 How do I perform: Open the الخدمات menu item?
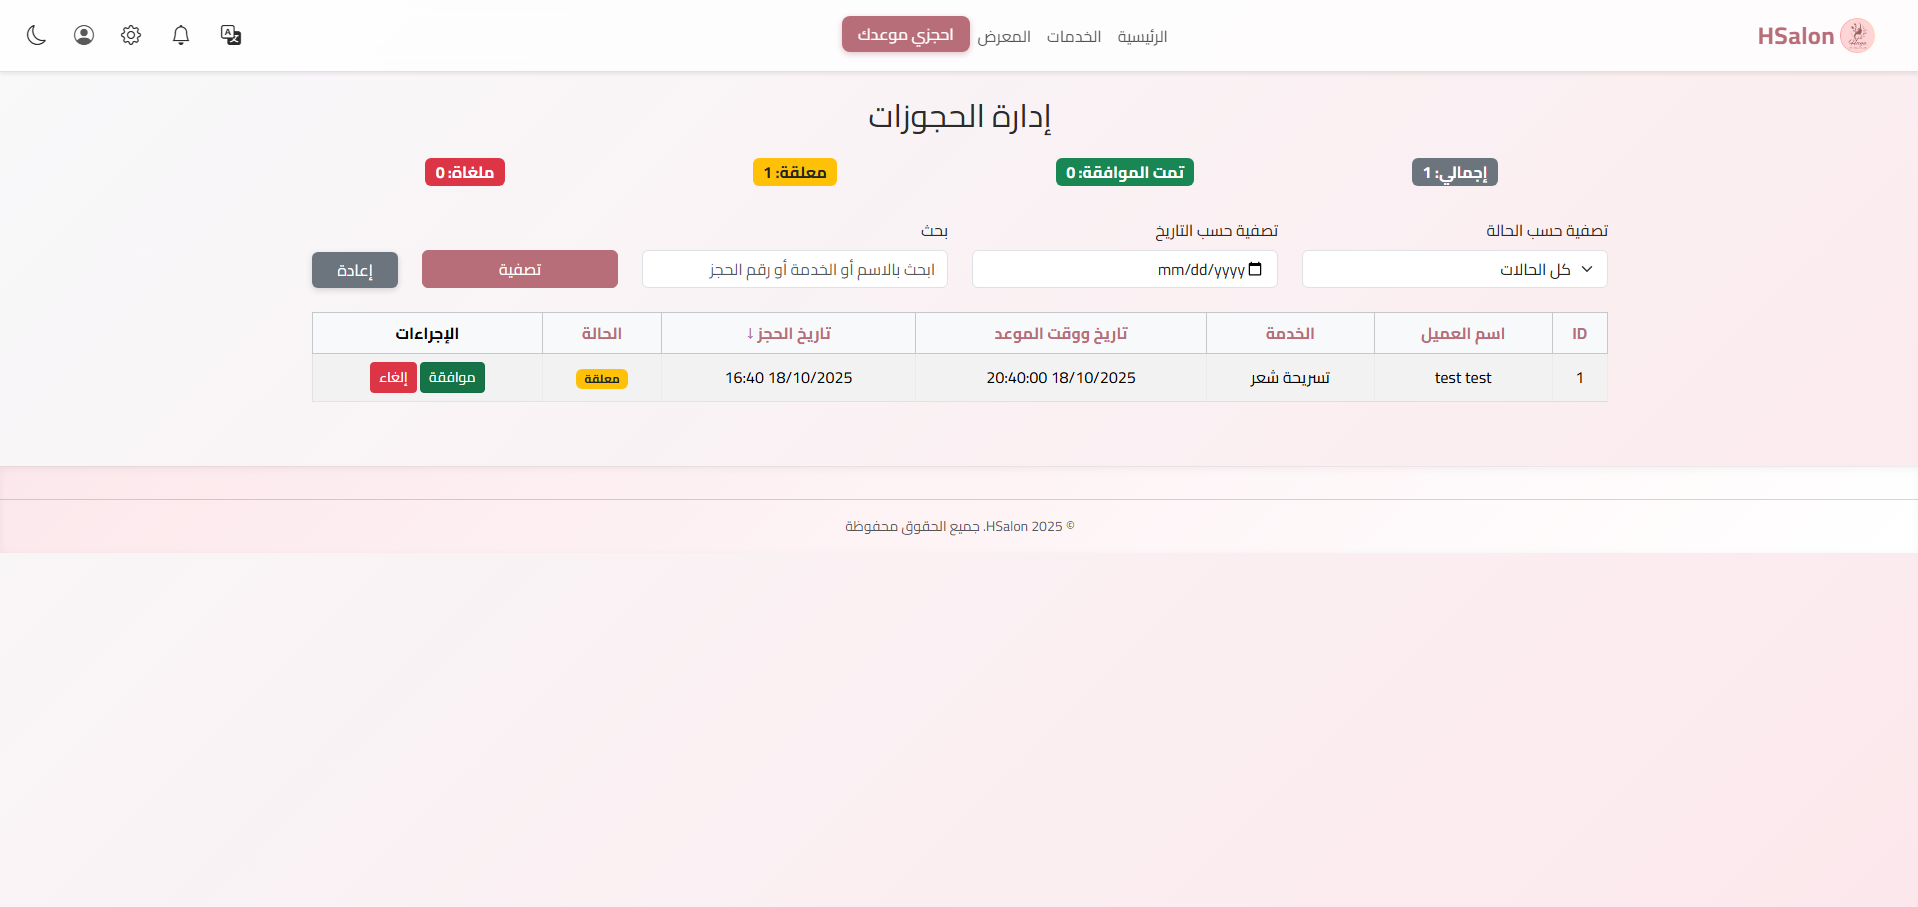1074,36
